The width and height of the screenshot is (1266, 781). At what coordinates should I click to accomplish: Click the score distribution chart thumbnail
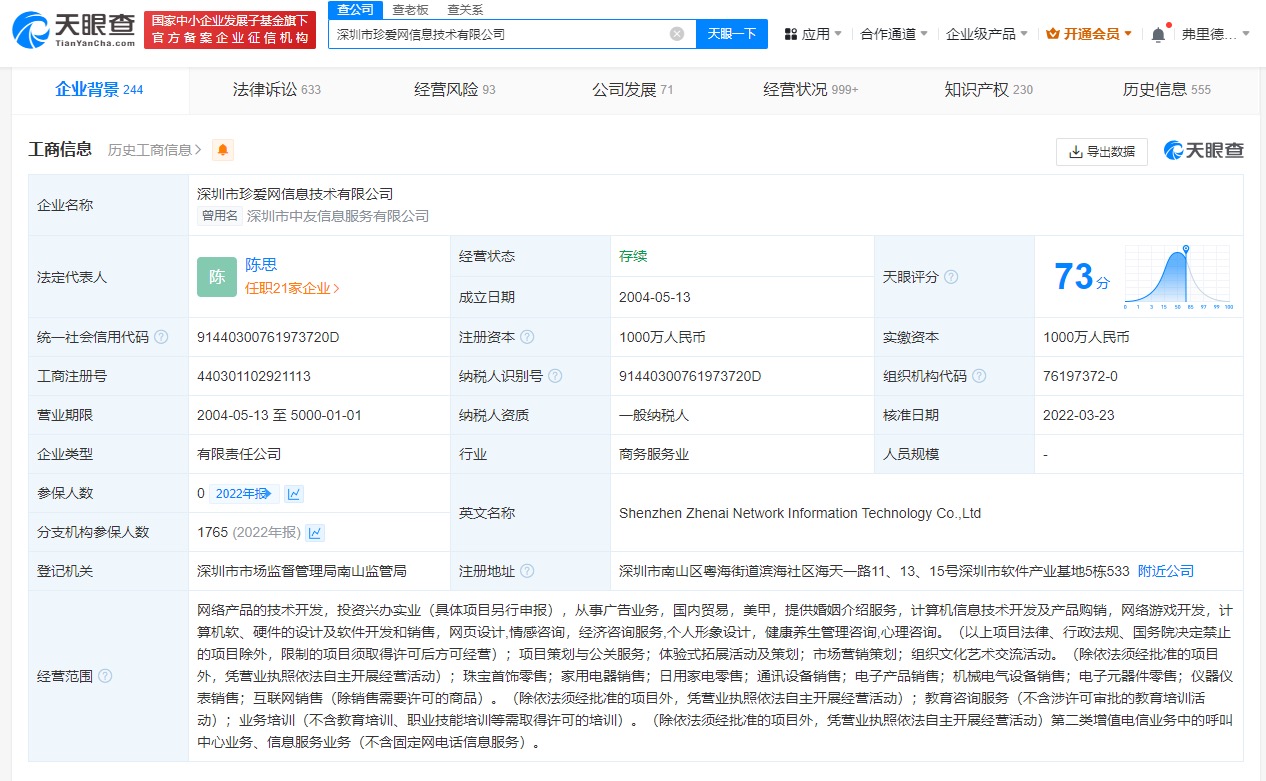click(x=1179, y=276)
